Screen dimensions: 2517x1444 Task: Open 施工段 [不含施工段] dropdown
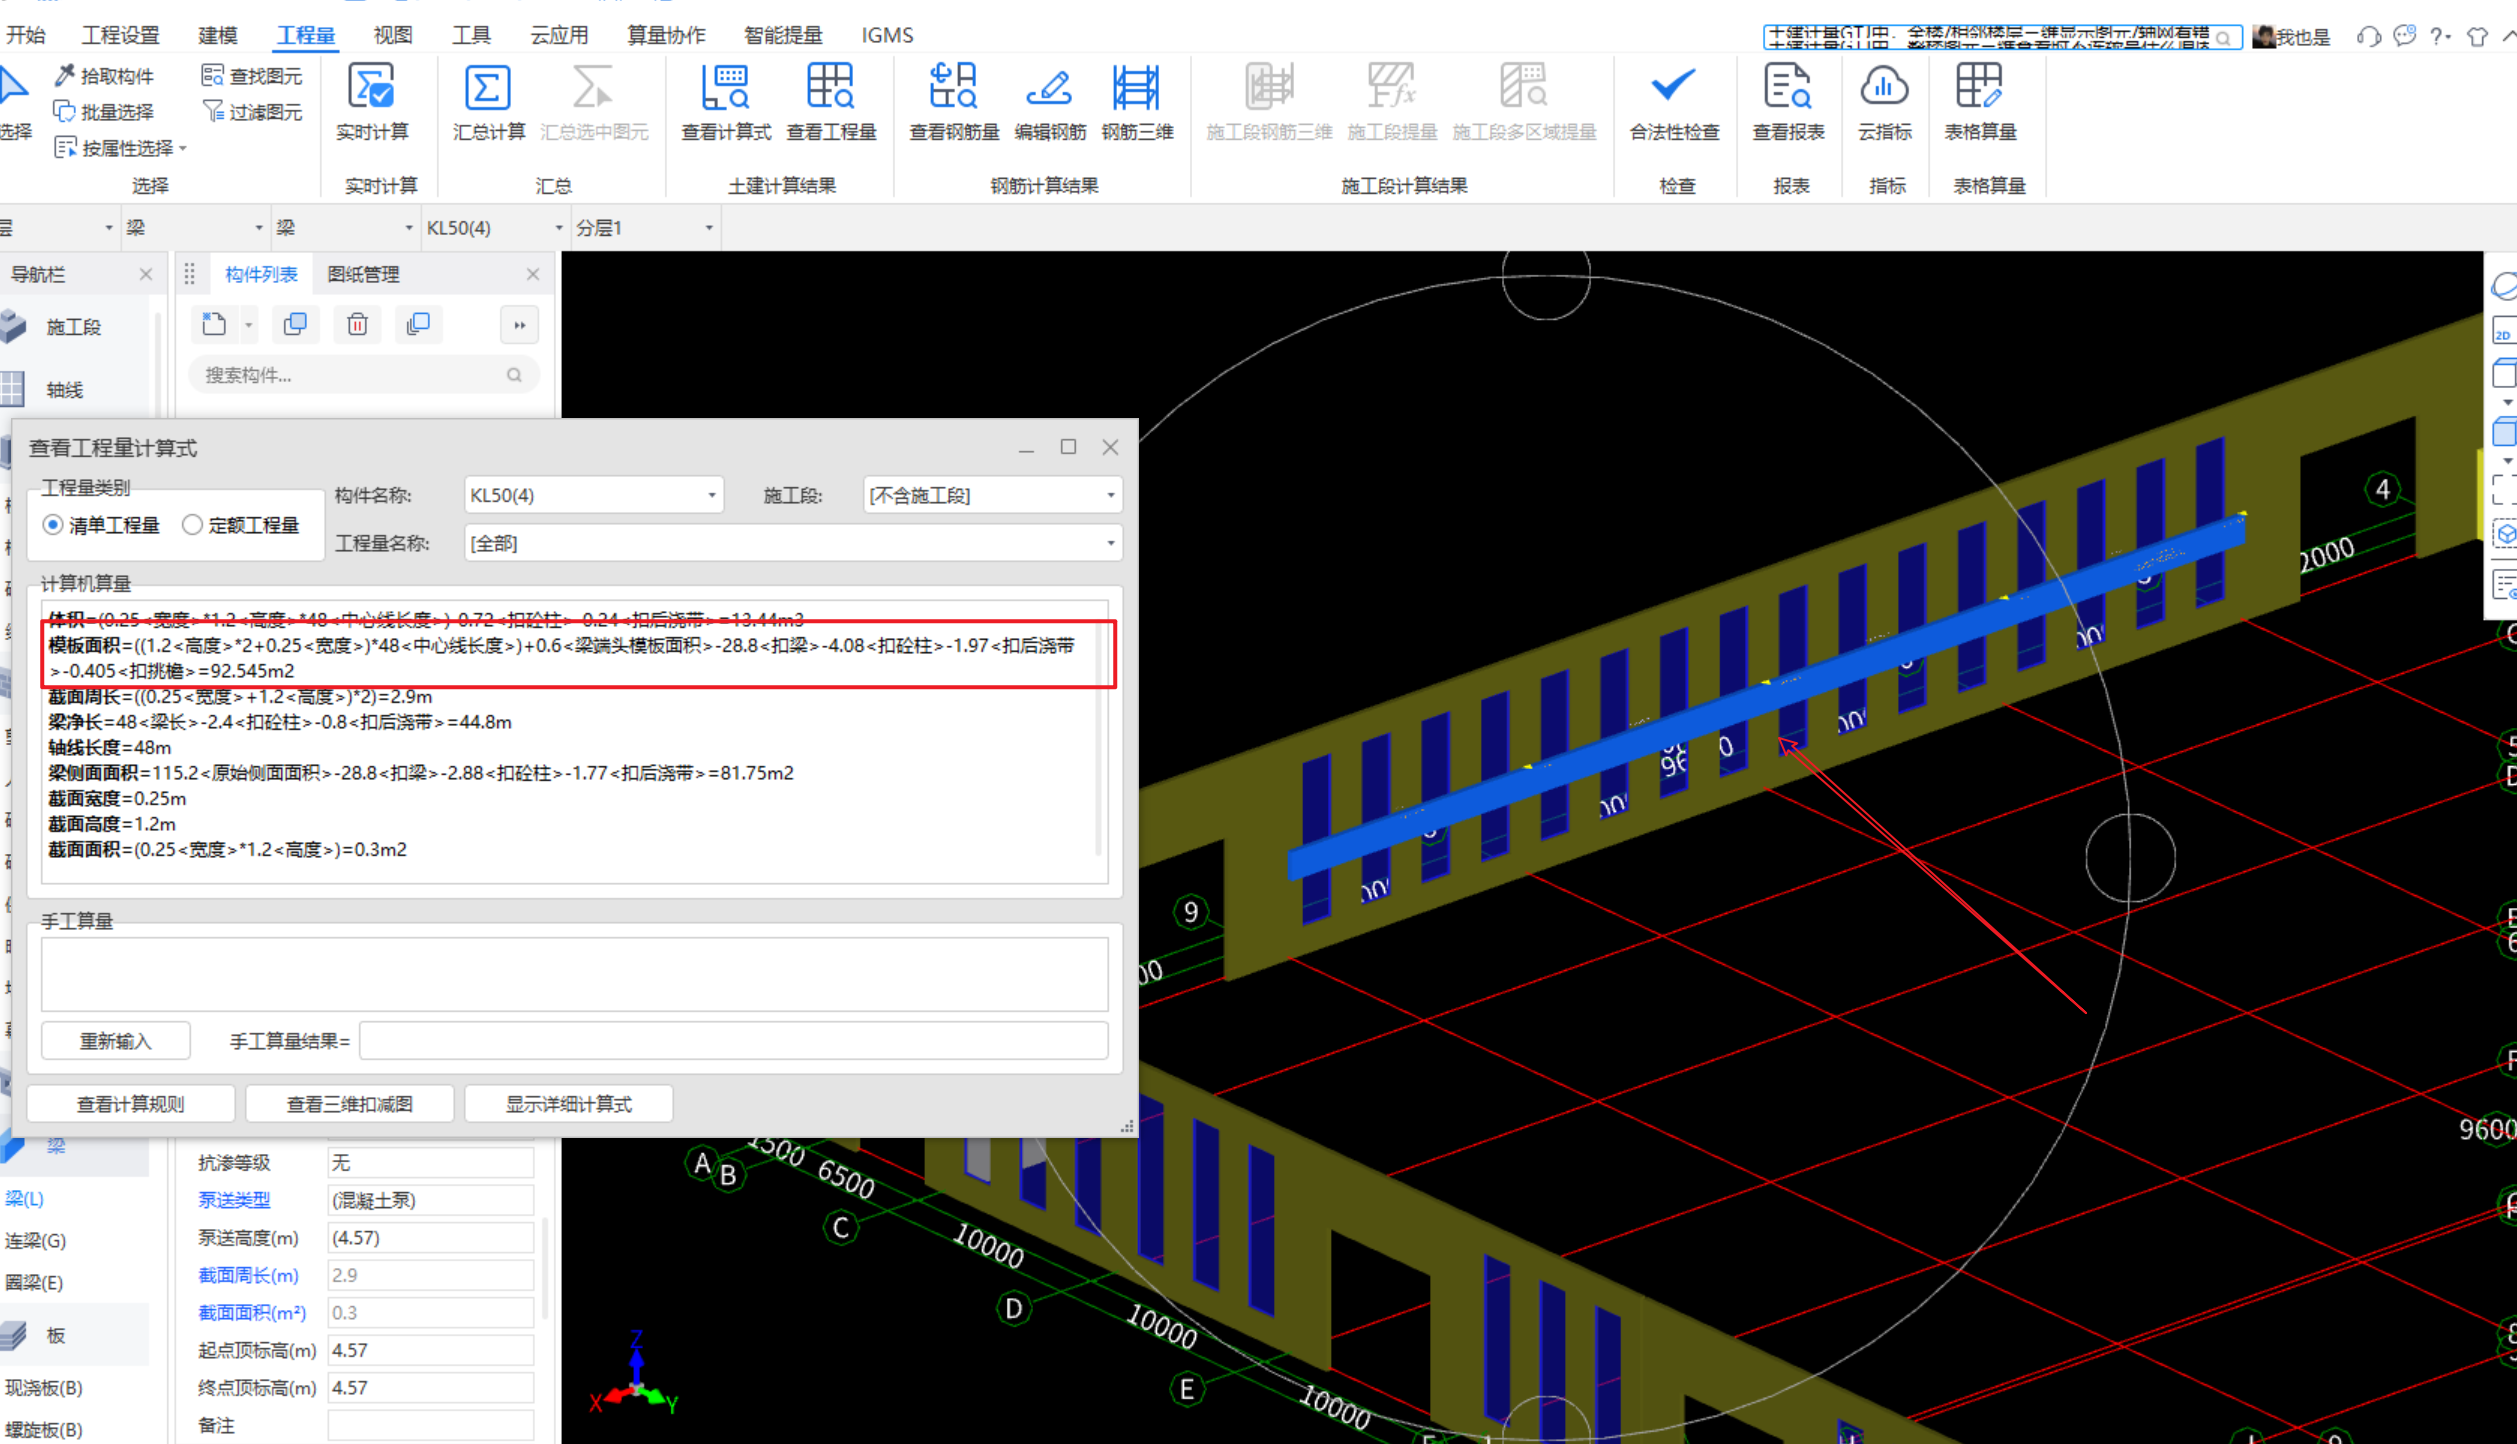pos(992,495)
